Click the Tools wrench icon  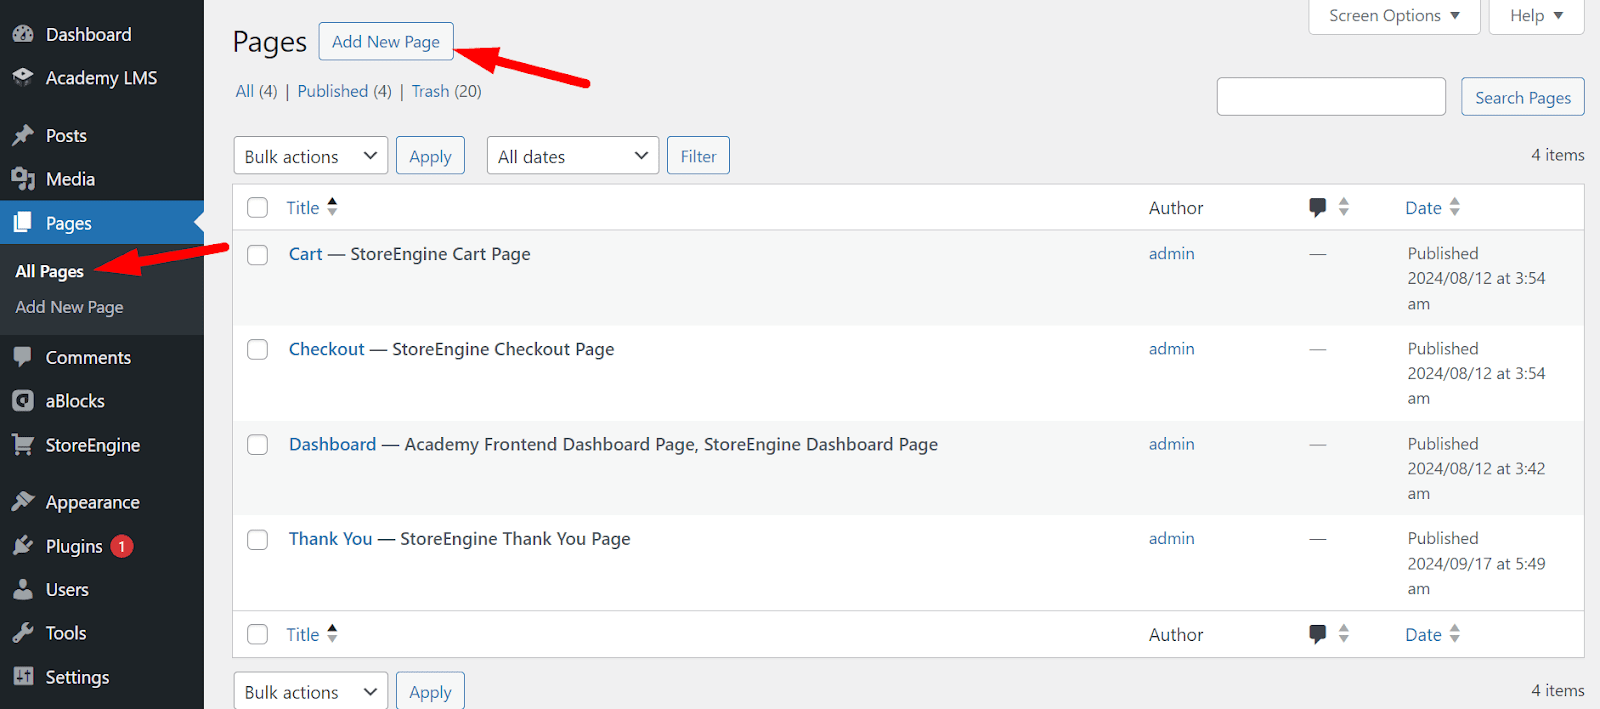click(x=23, y=633)
